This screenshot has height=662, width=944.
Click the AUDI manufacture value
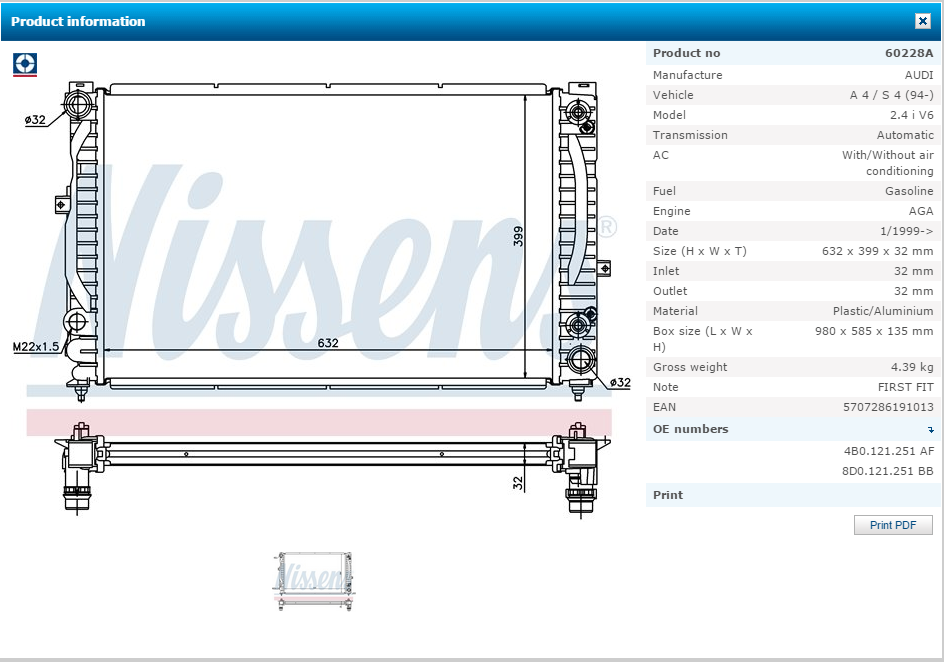click(919, 75)
